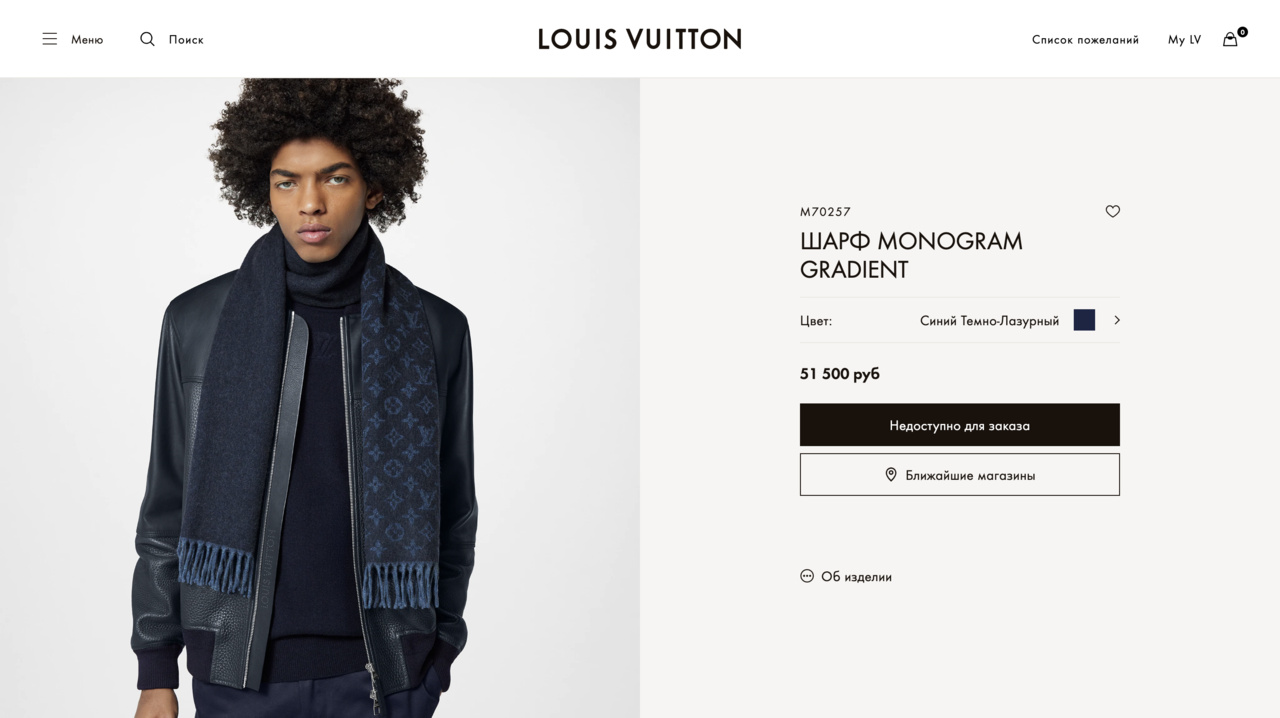Click the Louis Vuitton logo
Viewport: 1280px width, 718px height.
pos(640,39)
